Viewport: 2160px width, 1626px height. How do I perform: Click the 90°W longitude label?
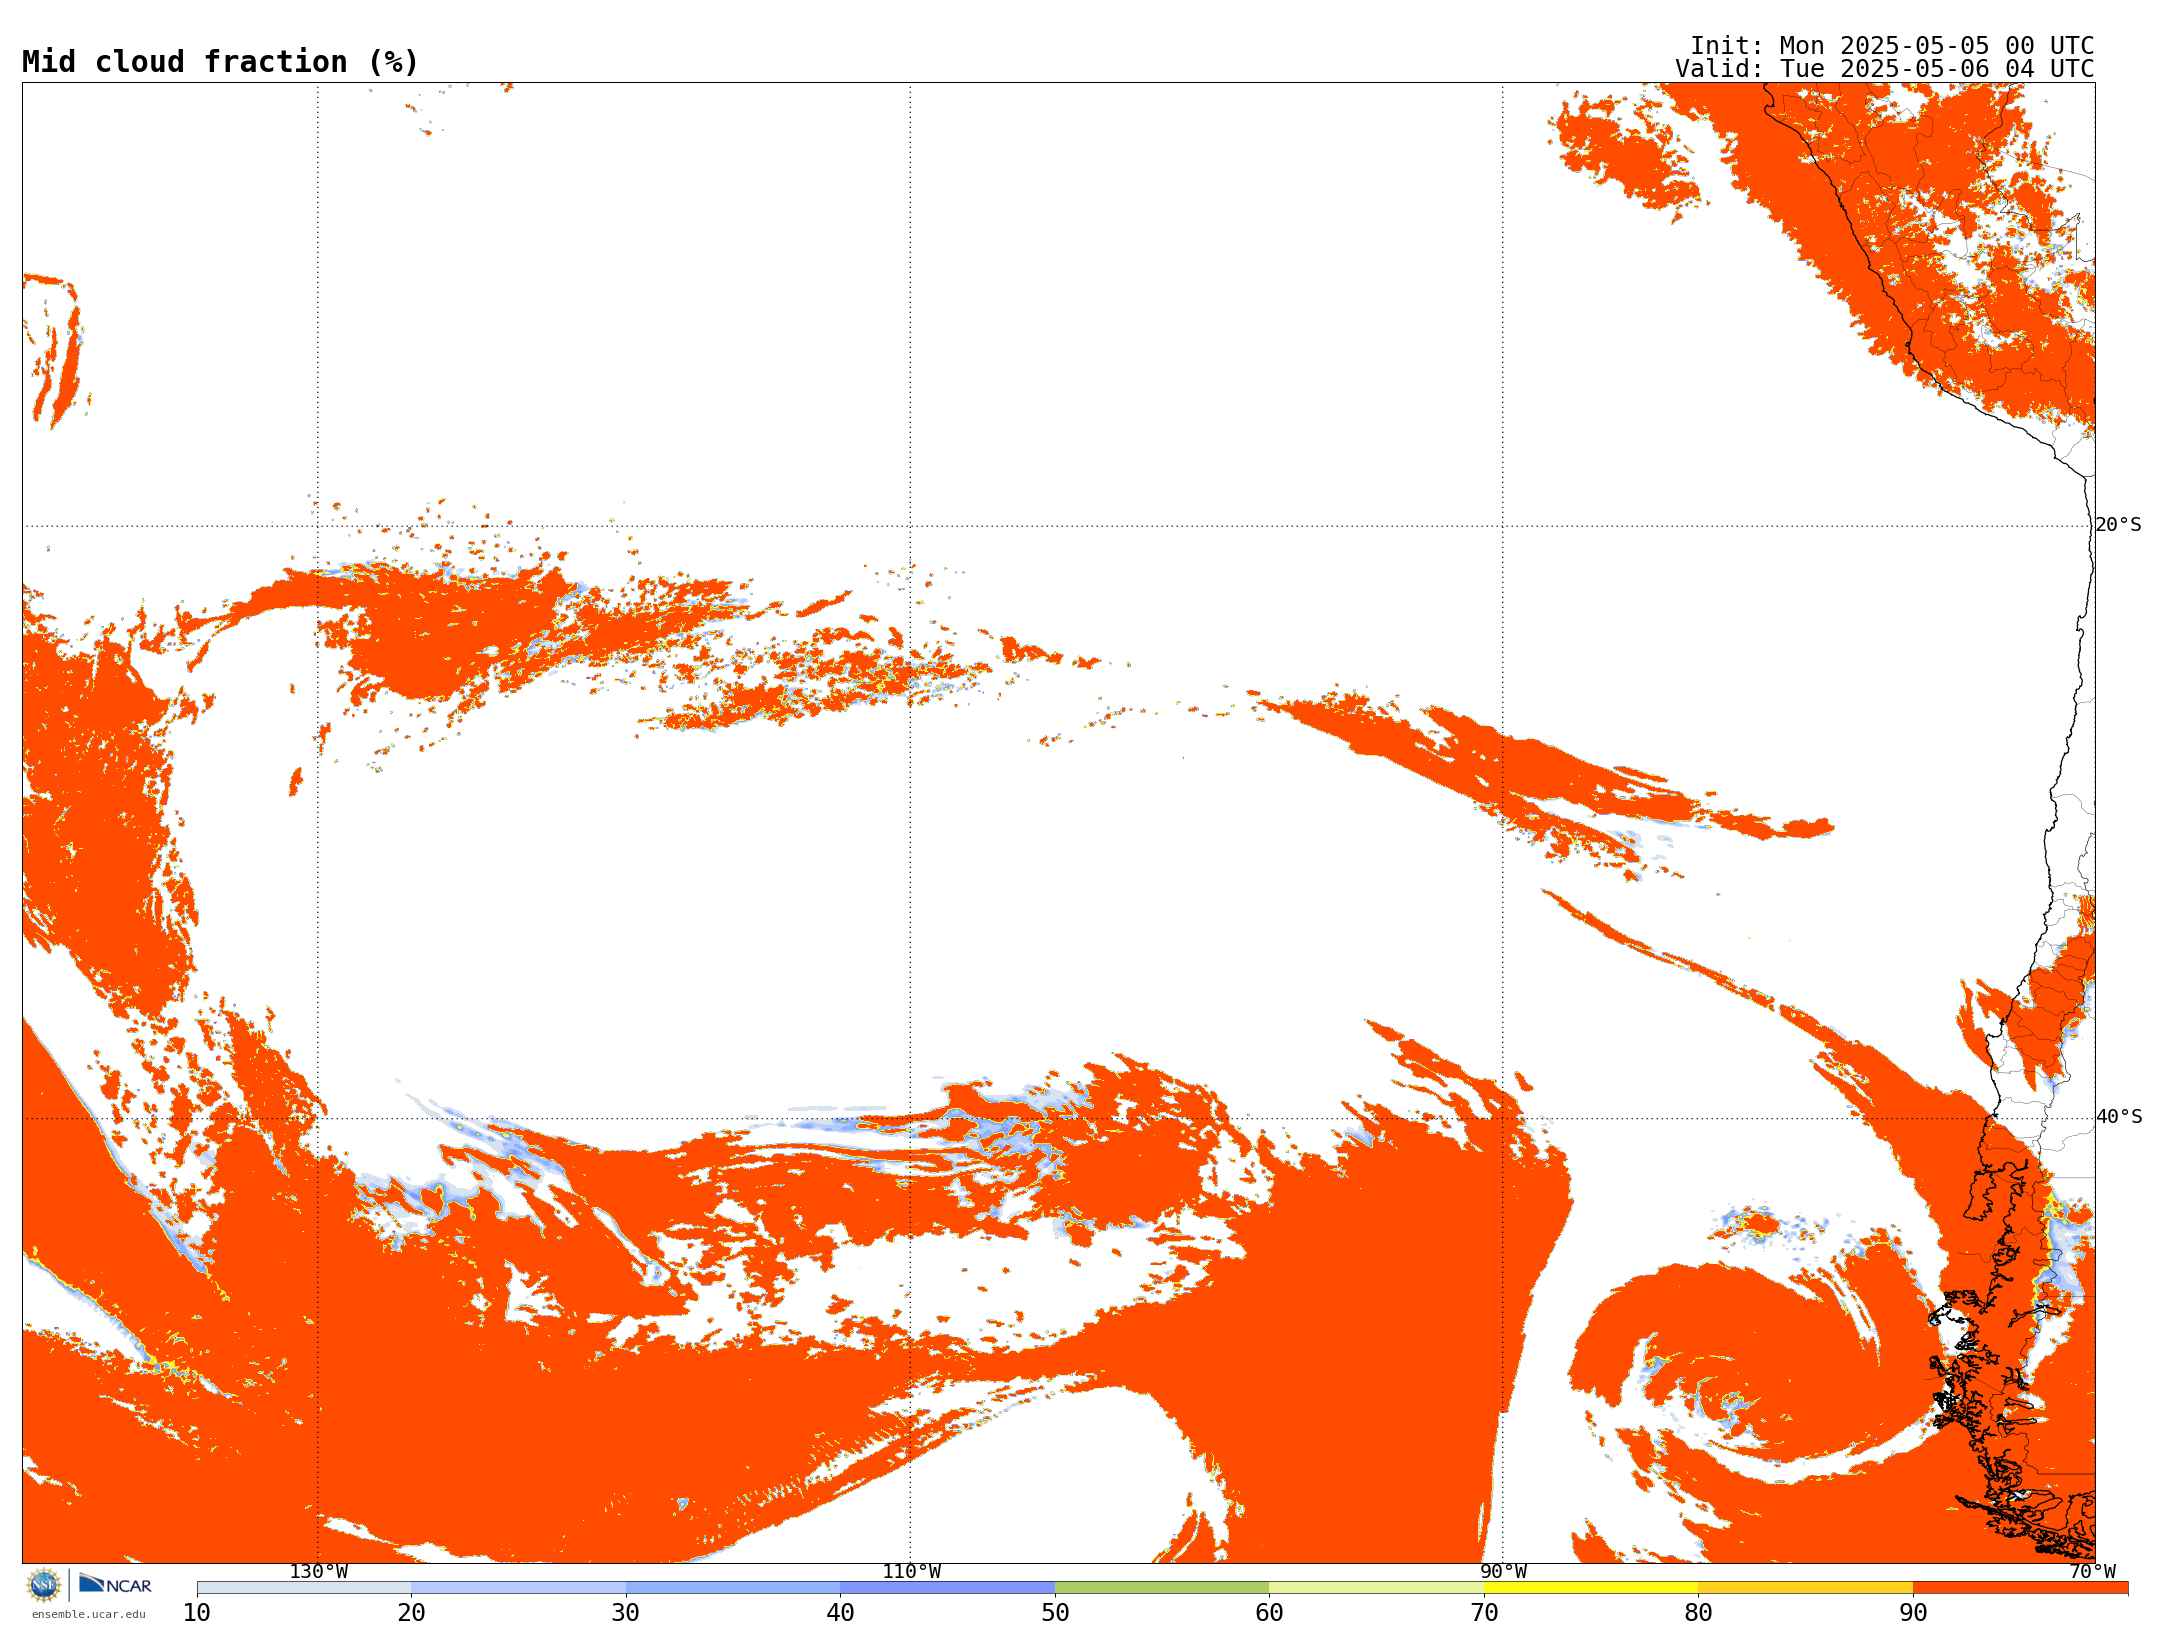coord(1503,1572)
